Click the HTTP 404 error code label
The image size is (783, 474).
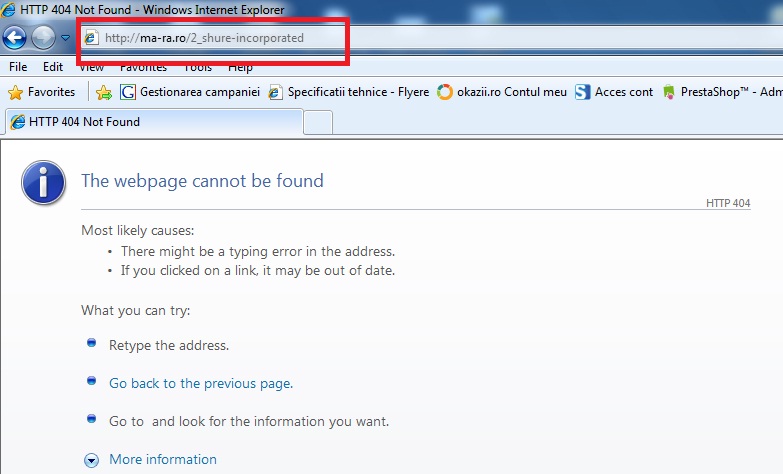pyautogui.click(x=728, y=203)
